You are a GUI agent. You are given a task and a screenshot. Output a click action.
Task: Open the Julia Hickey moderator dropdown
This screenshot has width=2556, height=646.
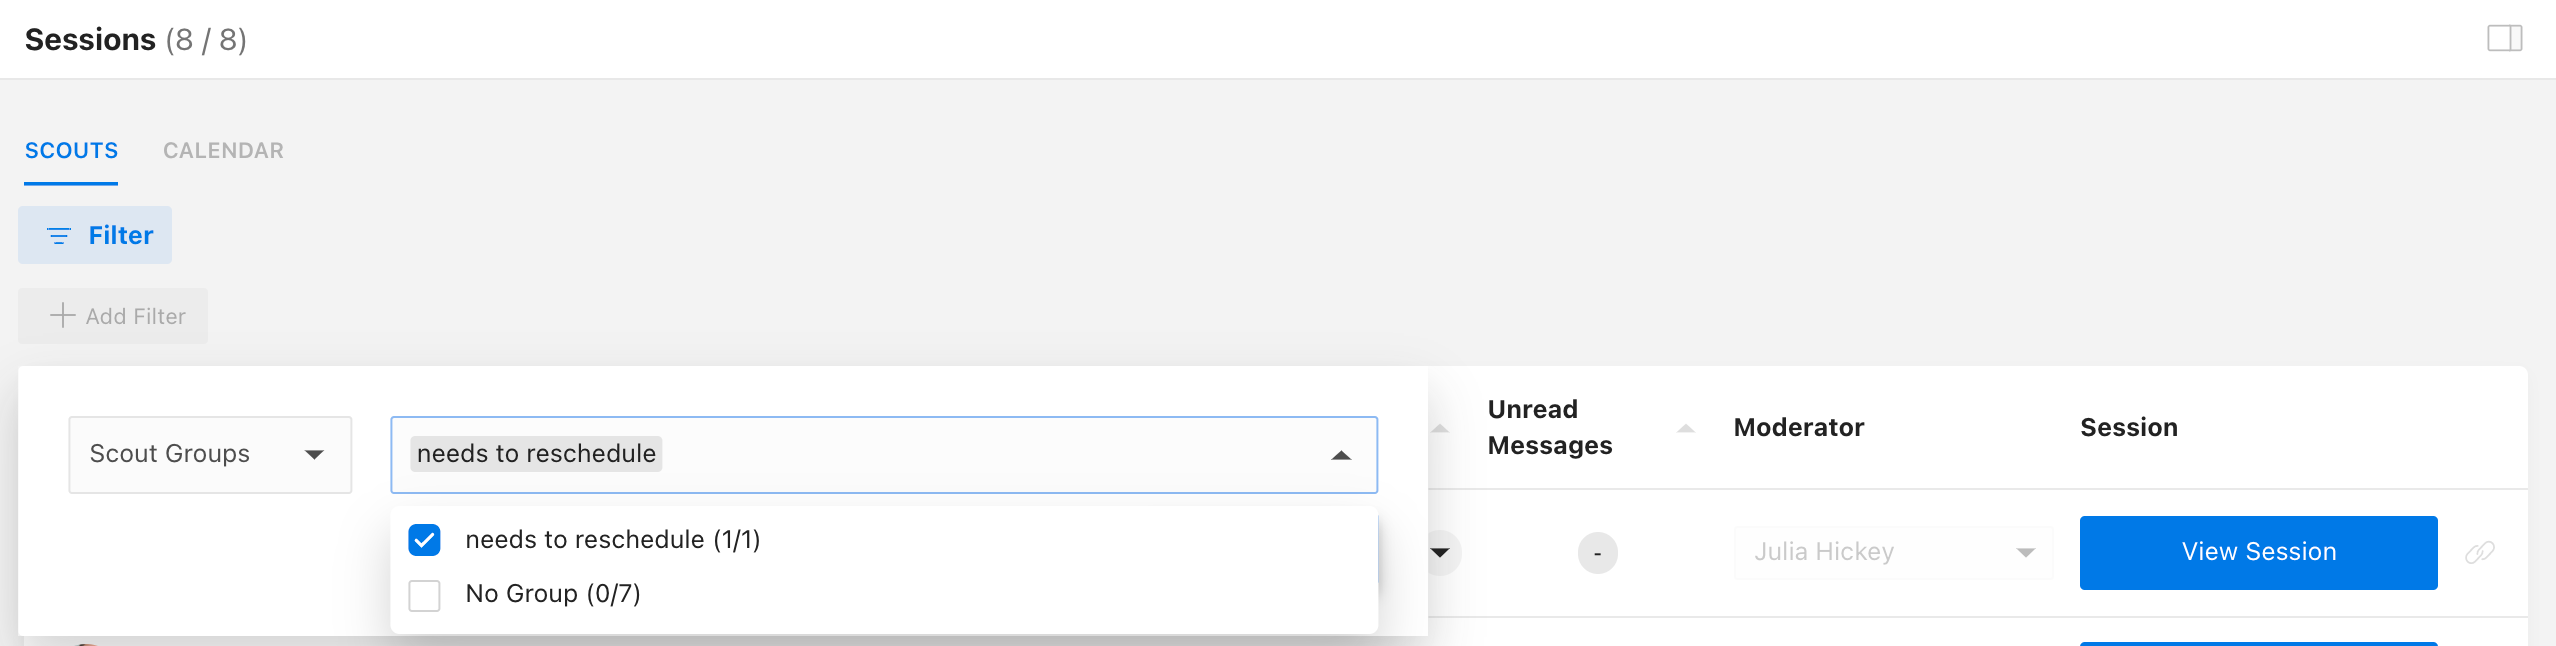pos(1893,553)
